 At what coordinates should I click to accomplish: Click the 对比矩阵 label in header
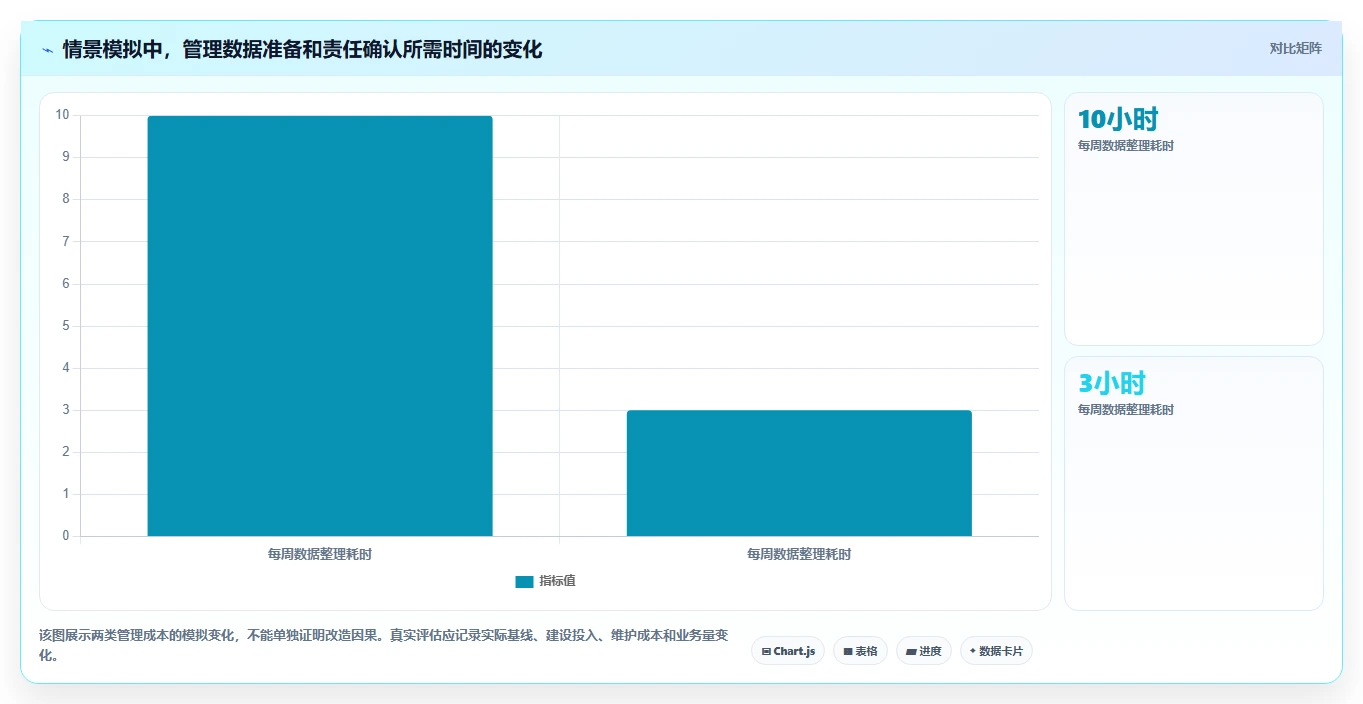(1295, 48)
